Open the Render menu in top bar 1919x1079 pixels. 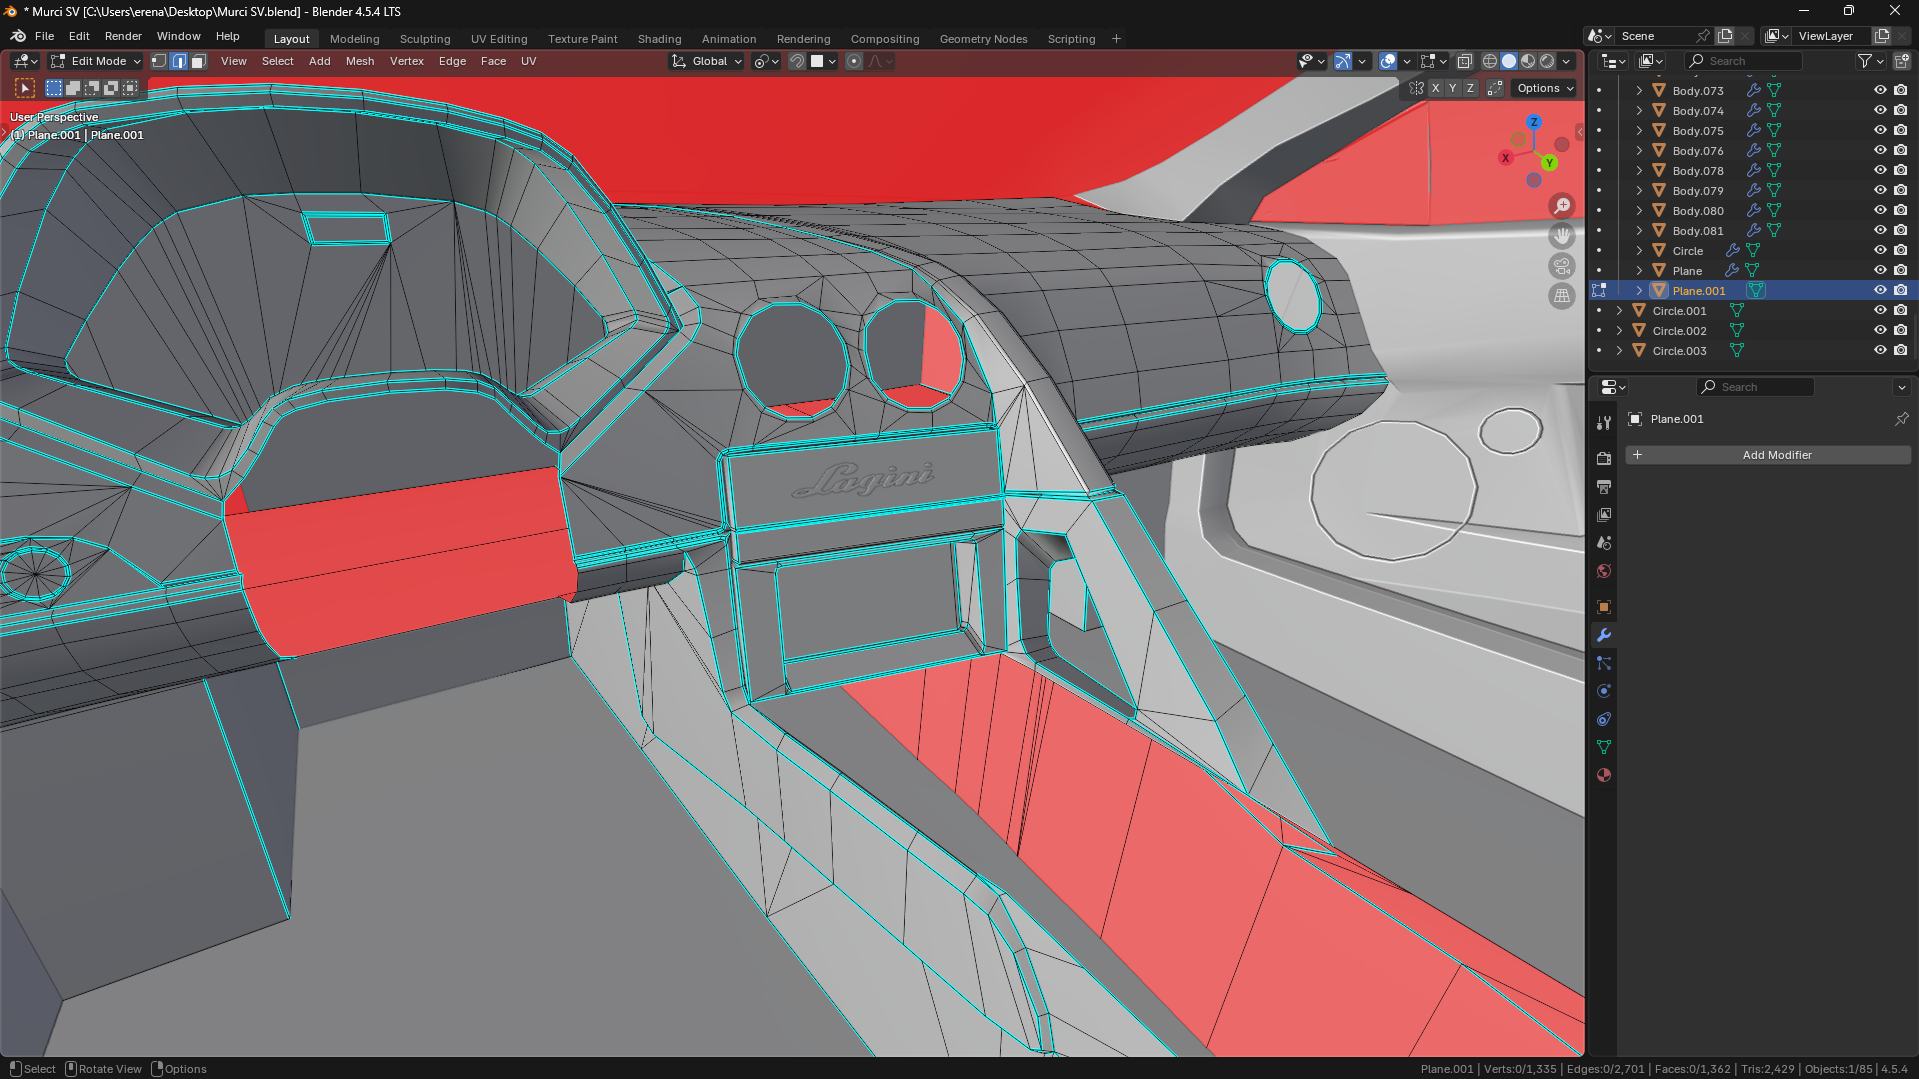123,36
